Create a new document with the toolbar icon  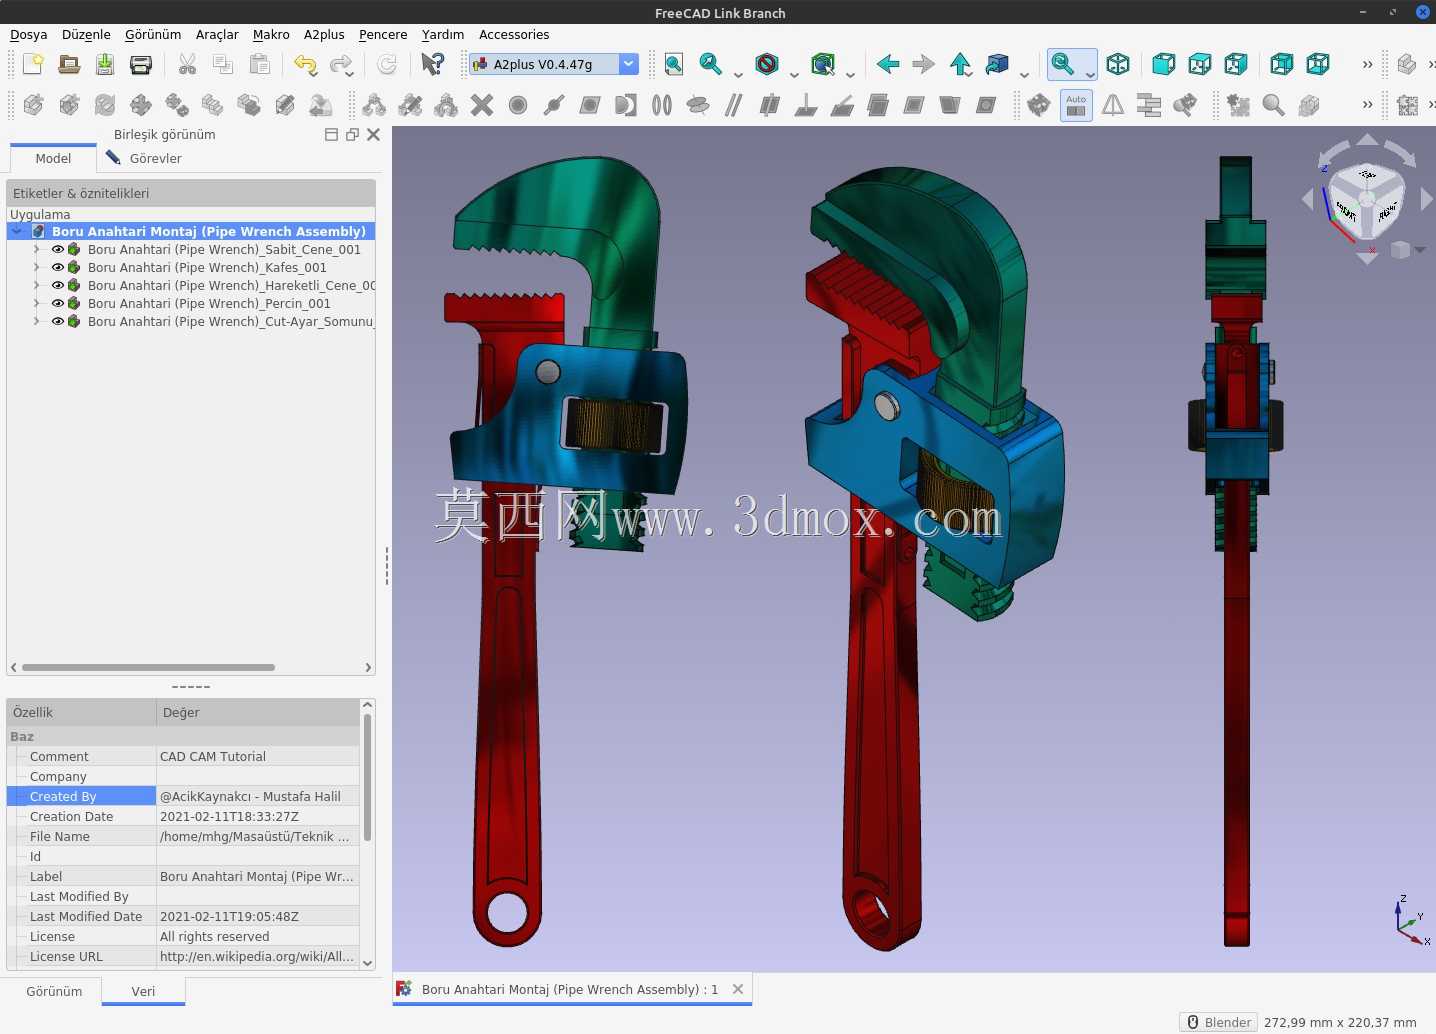(x=33, y=64)
